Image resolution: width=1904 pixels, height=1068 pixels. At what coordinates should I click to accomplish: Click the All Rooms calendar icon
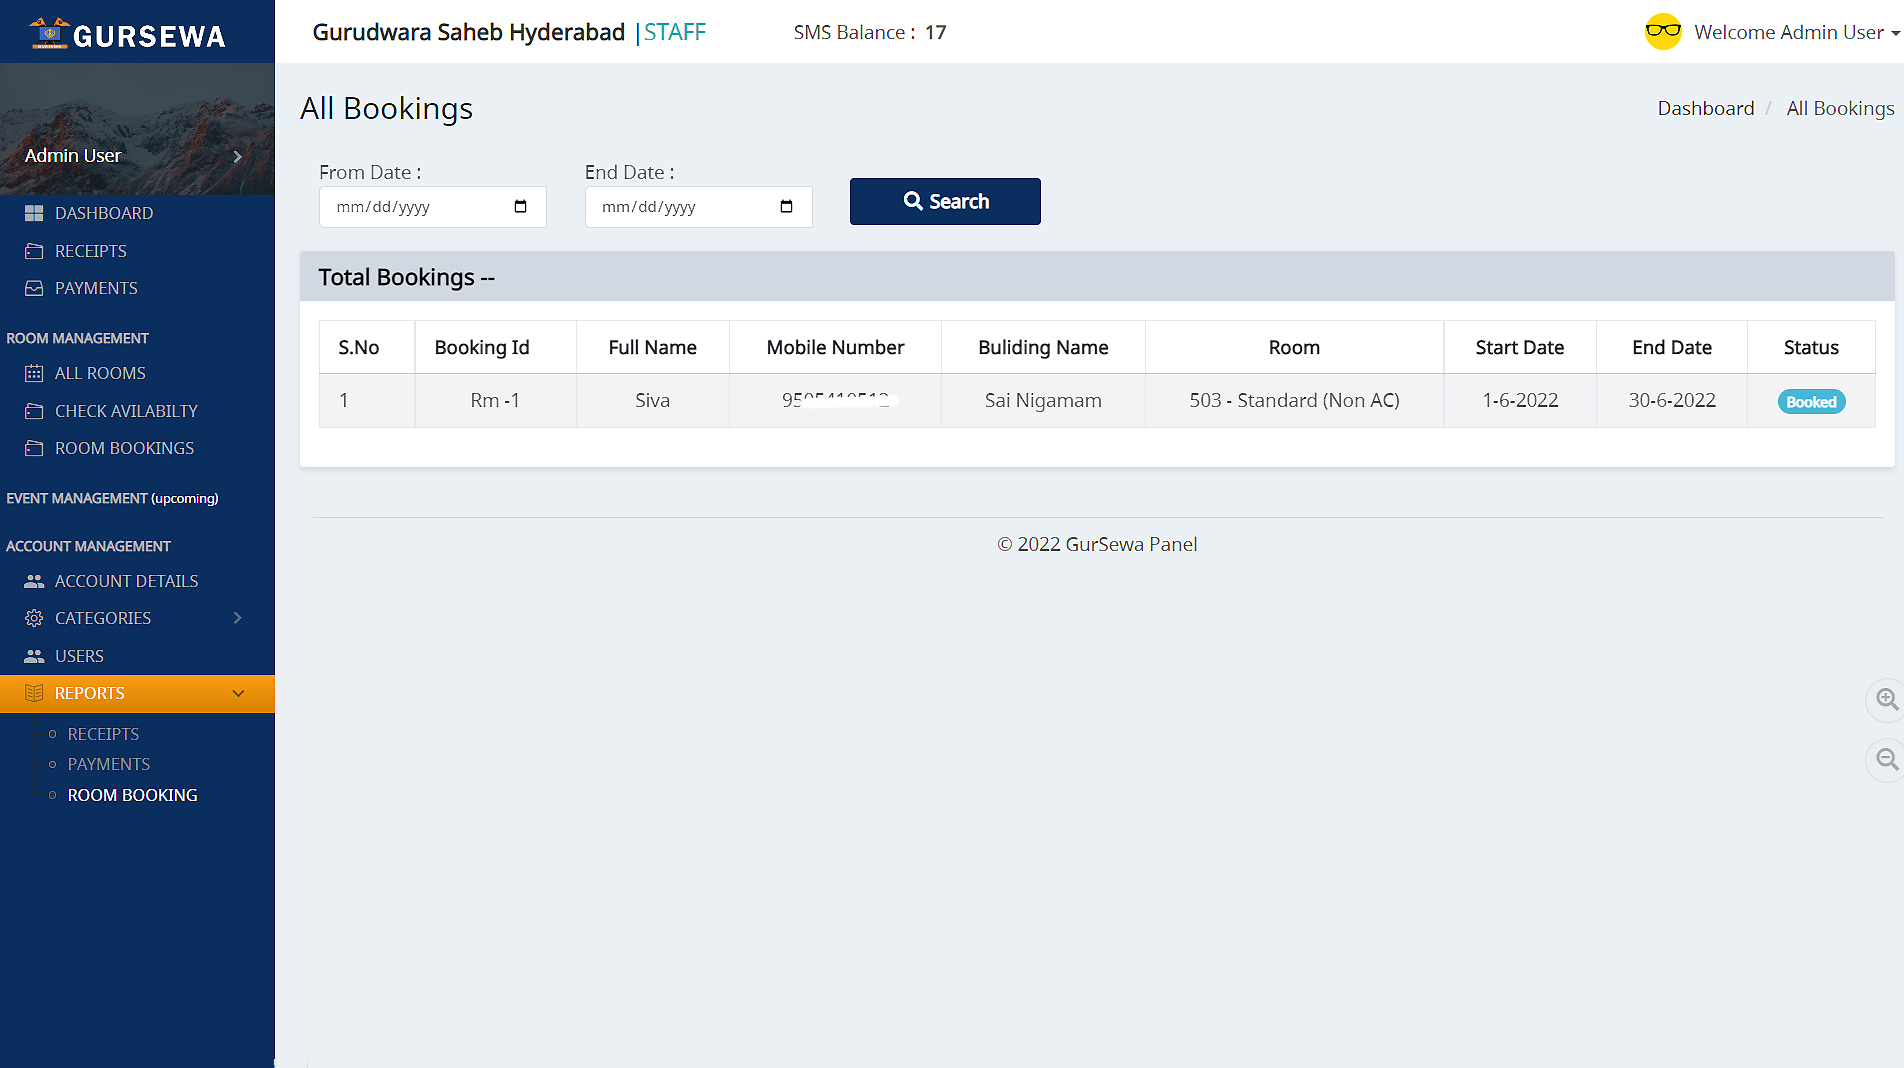34,373
